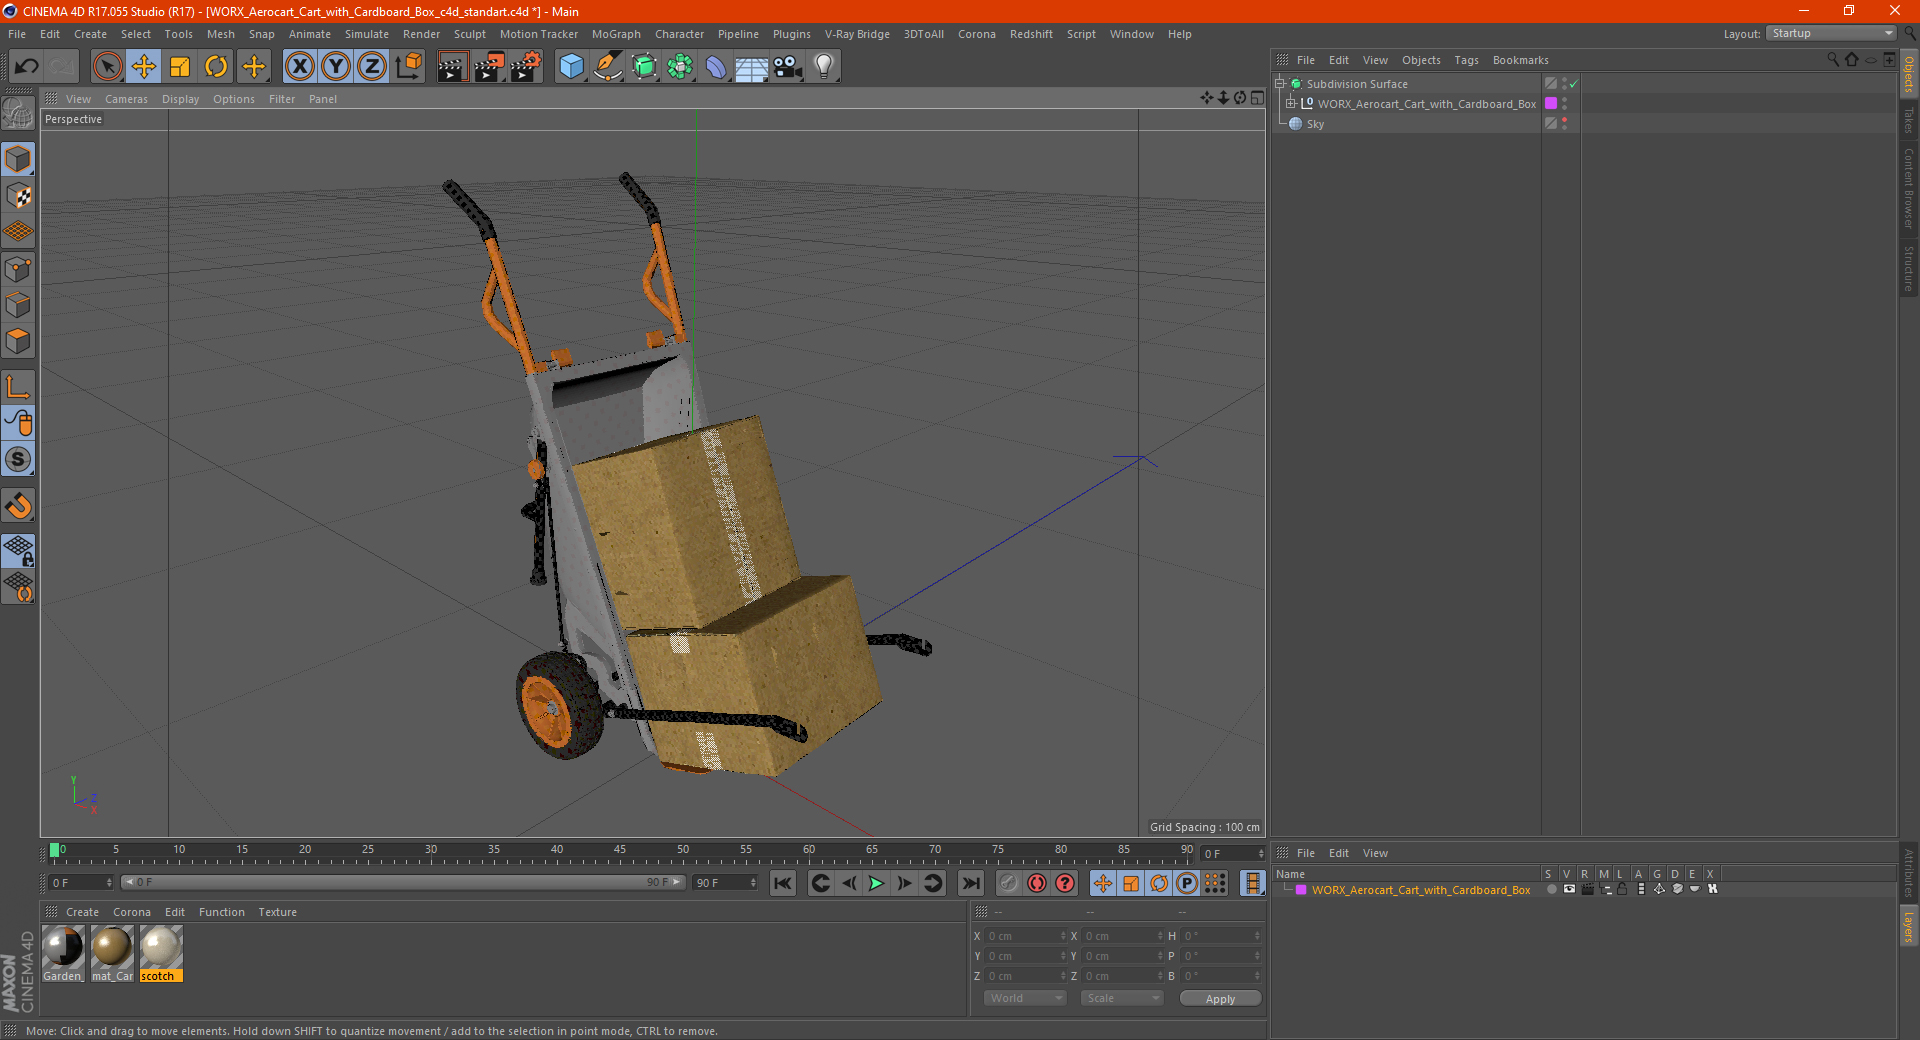The image size is (1920, 1040).
Task: Add Subdivision Surface generator icon
Action: point(645,67)
